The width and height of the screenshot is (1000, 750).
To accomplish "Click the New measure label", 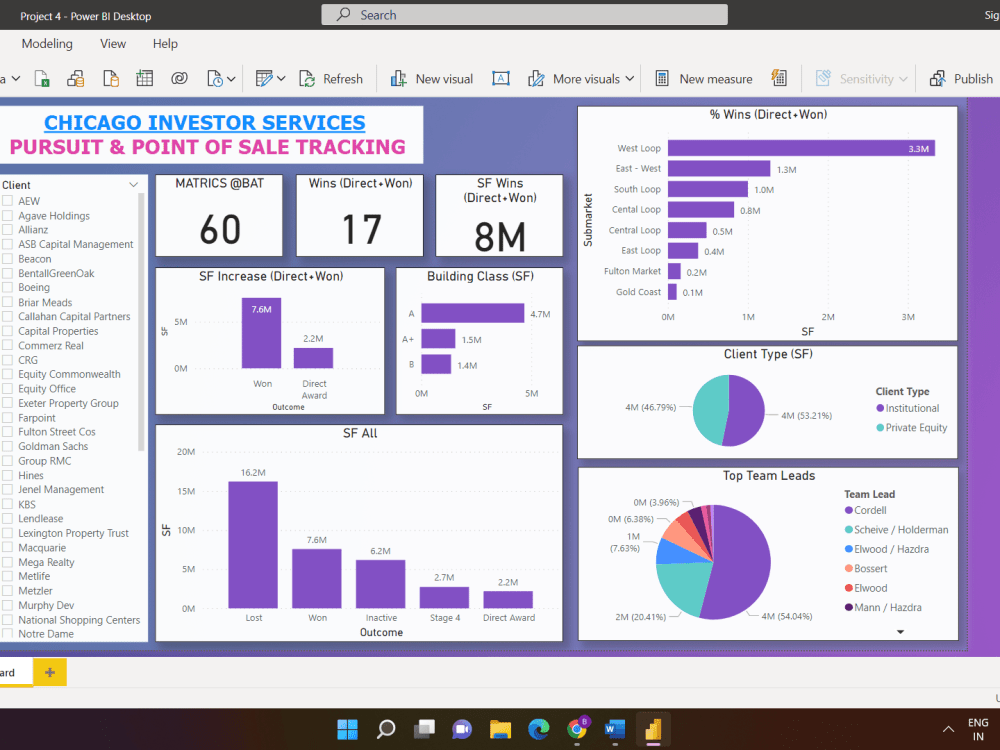I will coord(716,79).
